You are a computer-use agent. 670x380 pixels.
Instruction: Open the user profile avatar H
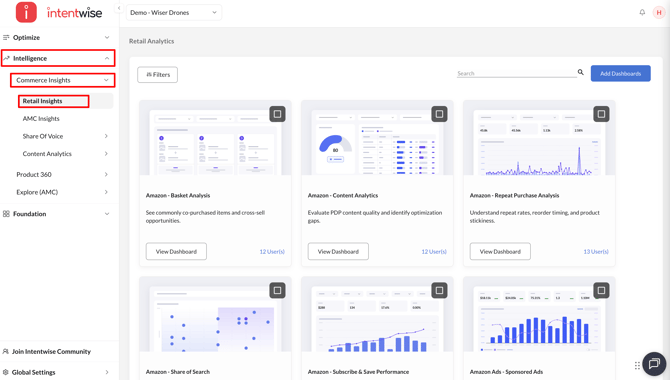(659, 12)
